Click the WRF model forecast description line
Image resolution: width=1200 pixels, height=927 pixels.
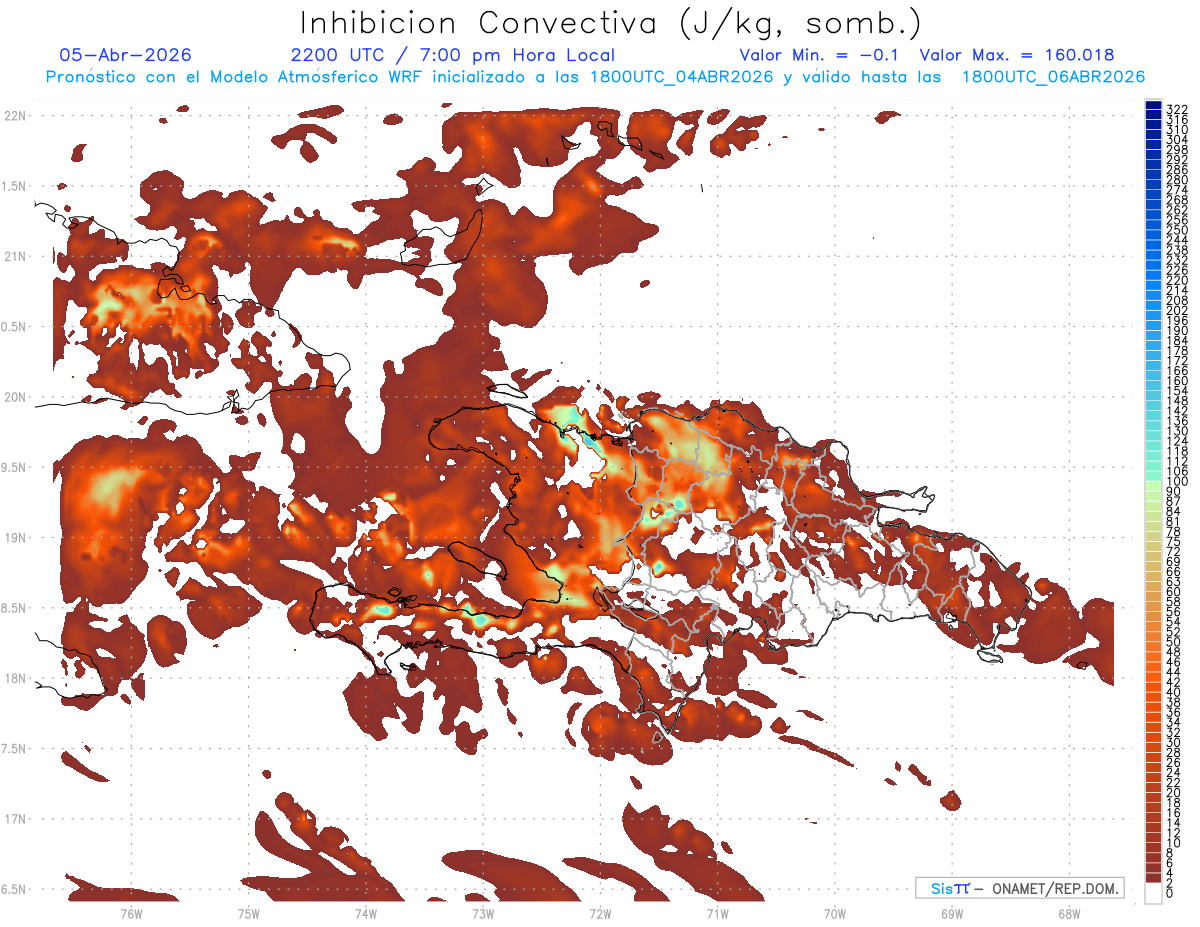coord(595,77)
